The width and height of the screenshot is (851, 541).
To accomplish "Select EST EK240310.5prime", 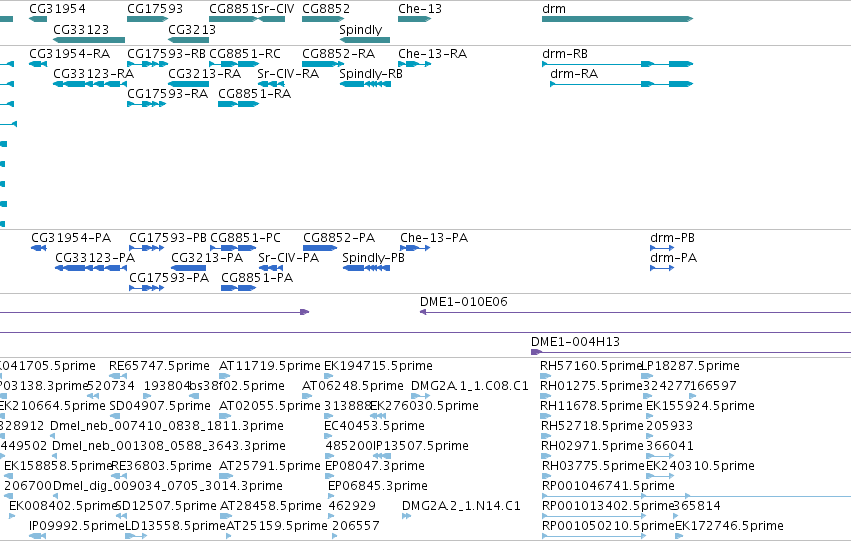I will [661, 476].
